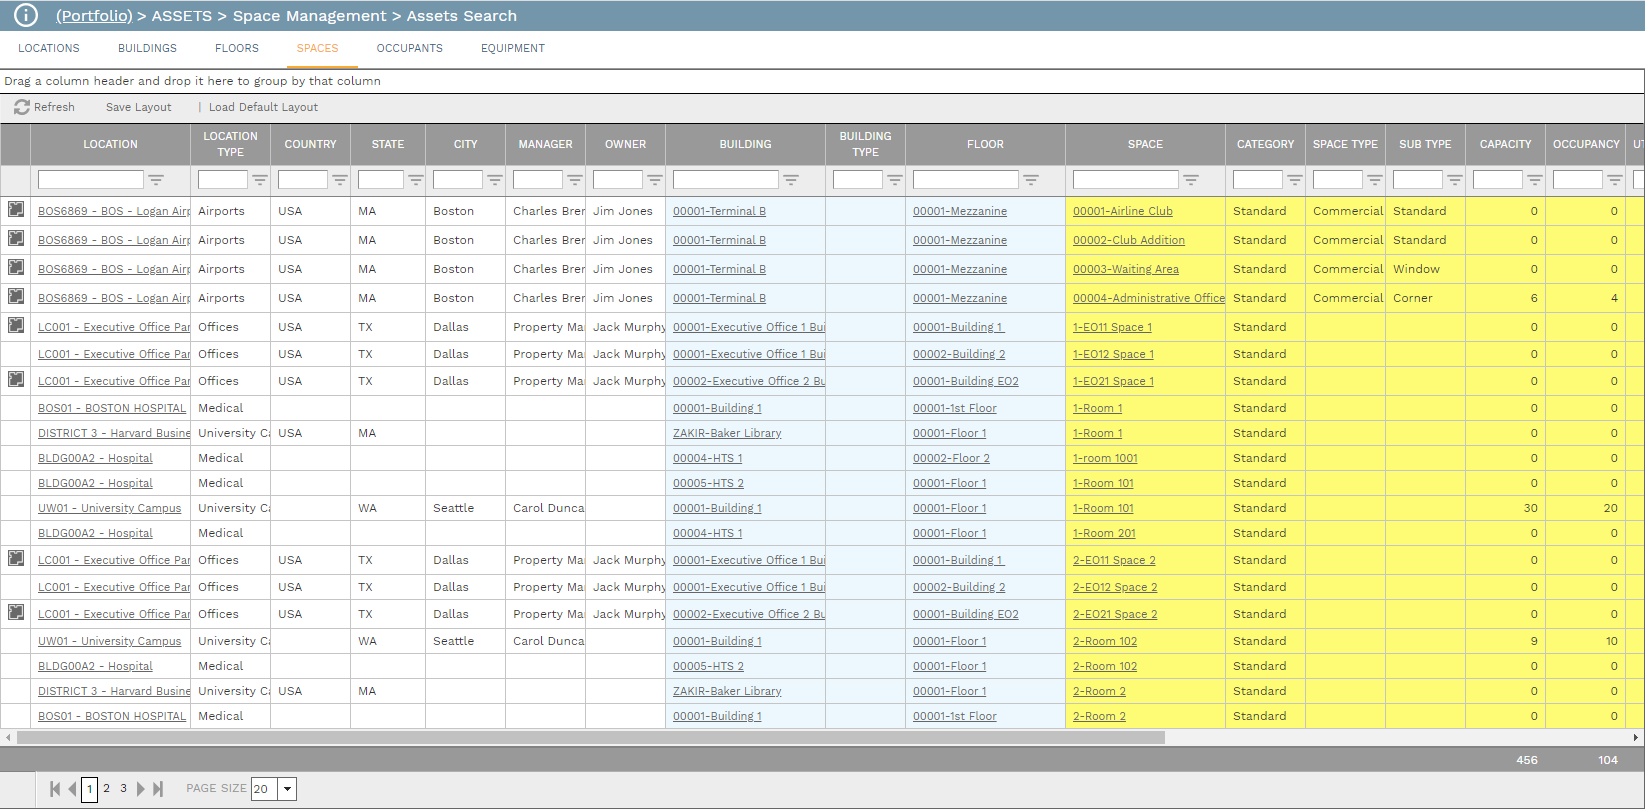The height and width of the screenshot is (811, 1645).
Task: Open the 00001-Airline Club space link
Action: click(1122, 211)
